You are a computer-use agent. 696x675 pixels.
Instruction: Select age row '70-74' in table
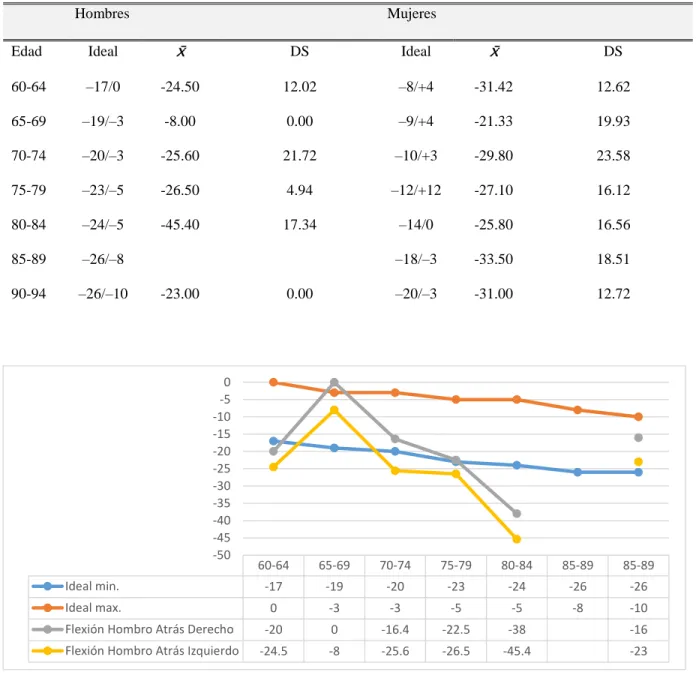tap(28, 156)
